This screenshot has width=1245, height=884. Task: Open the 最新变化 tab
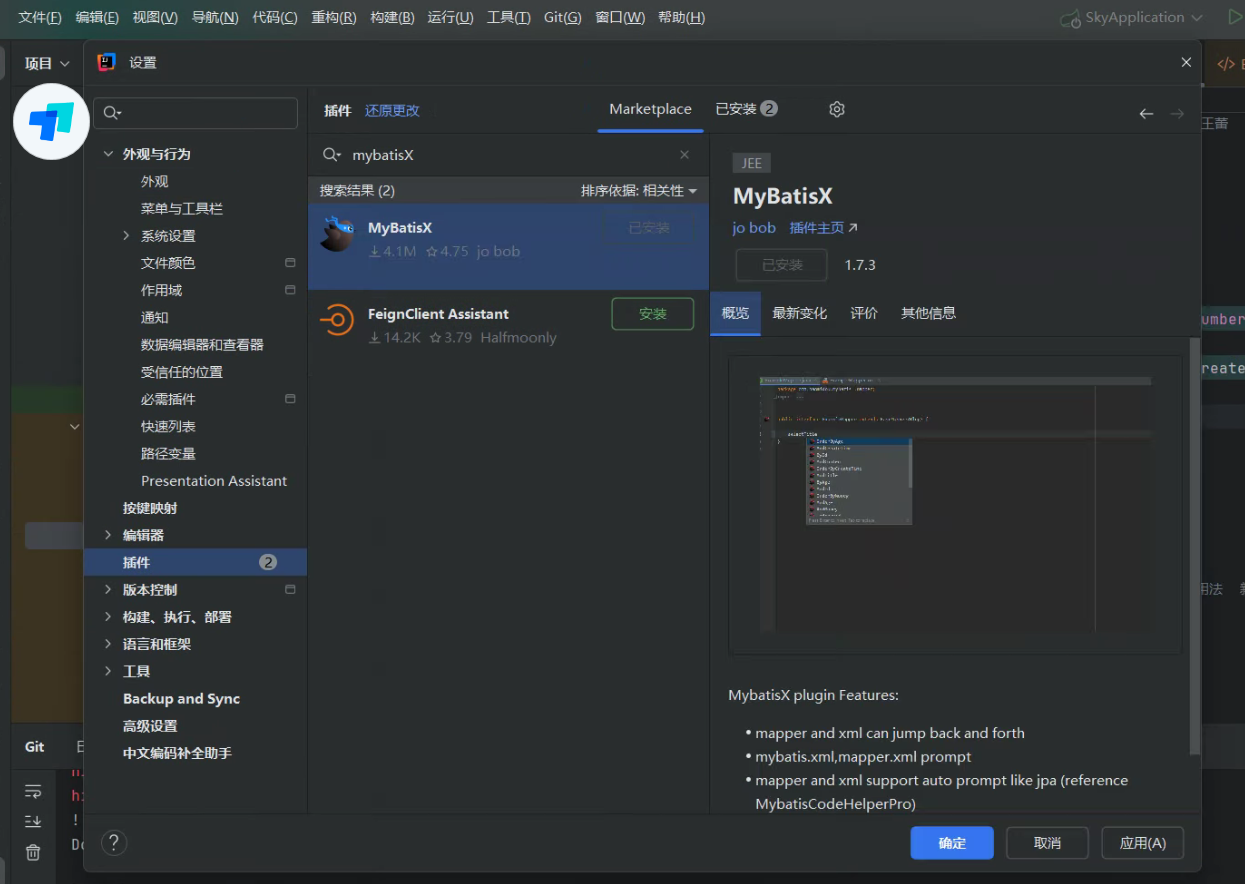pos(799,313)
